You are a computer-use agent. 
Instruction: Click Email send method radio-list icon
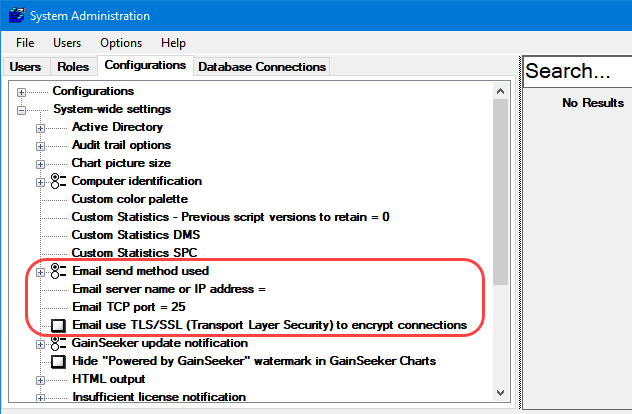pos(58,271)
